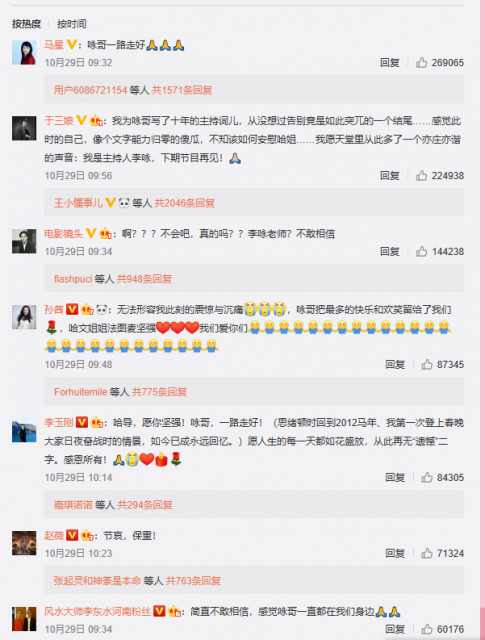This screenshot has width=485, height=640.
Task: Open the 于三娘 username link
Action: [x=59, y=120]
